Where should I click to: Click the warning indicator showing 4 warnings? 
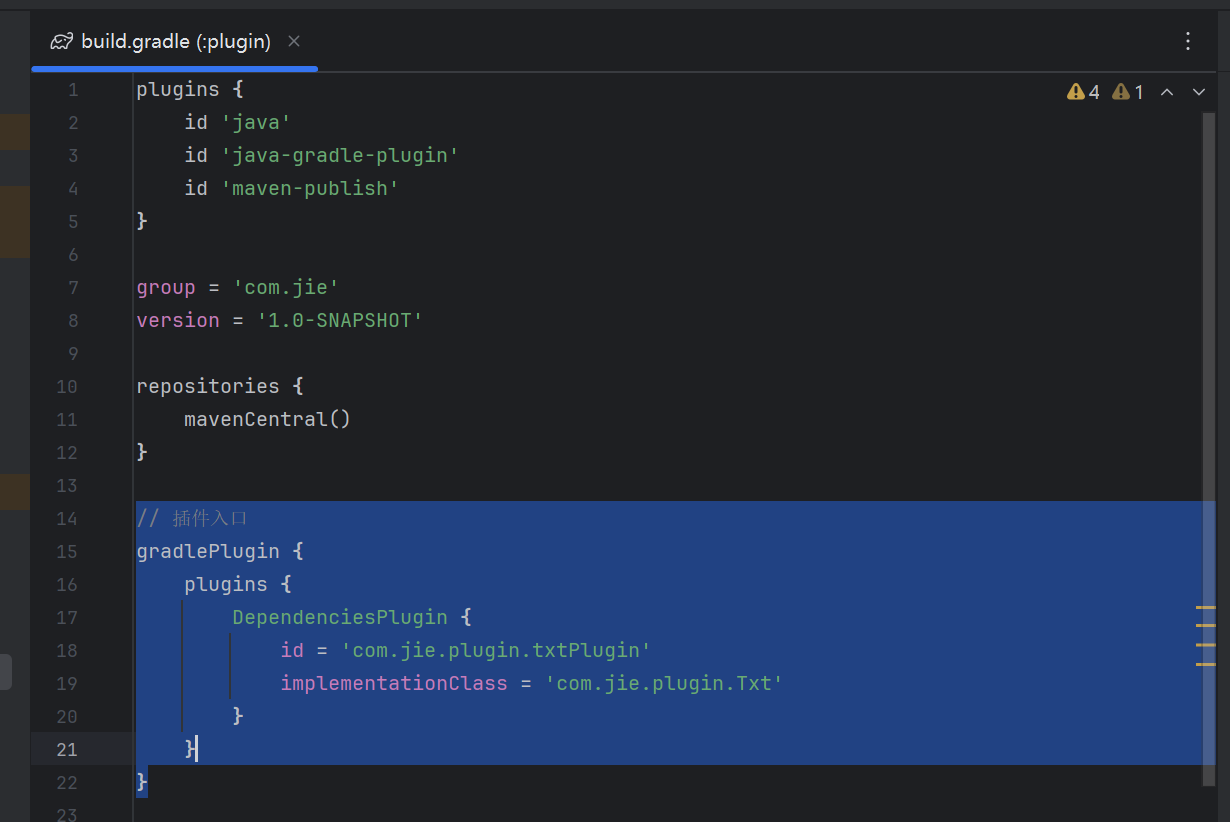click(1083, 92)
